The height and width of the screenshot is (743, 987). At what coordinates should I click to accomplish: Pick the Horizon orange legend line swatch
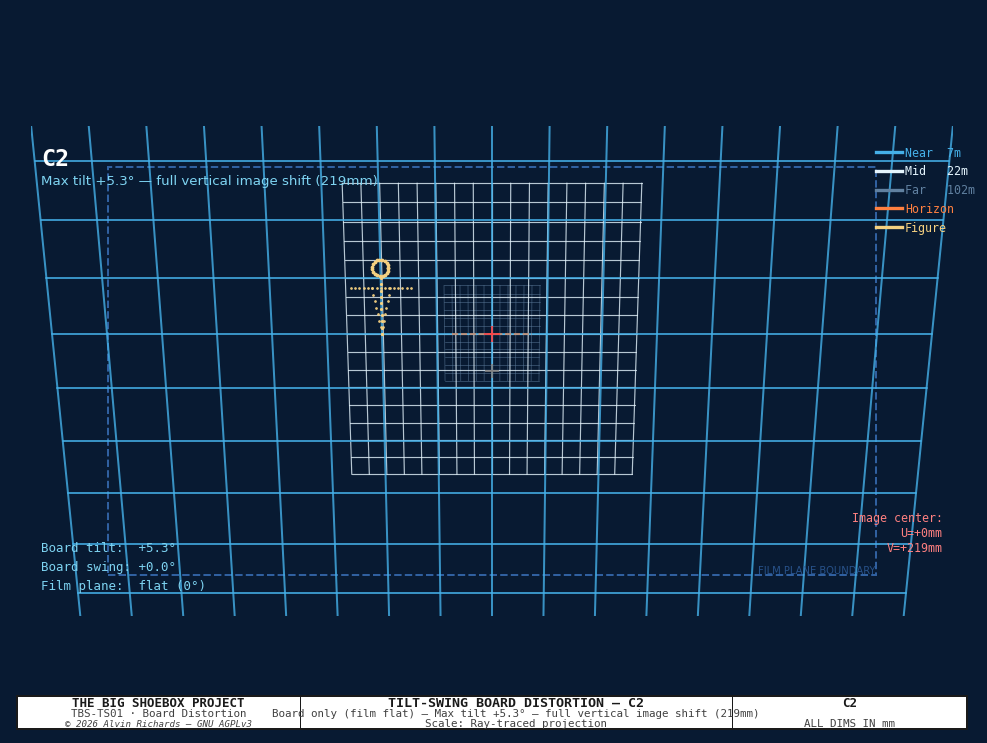click(x=889, y=208)
